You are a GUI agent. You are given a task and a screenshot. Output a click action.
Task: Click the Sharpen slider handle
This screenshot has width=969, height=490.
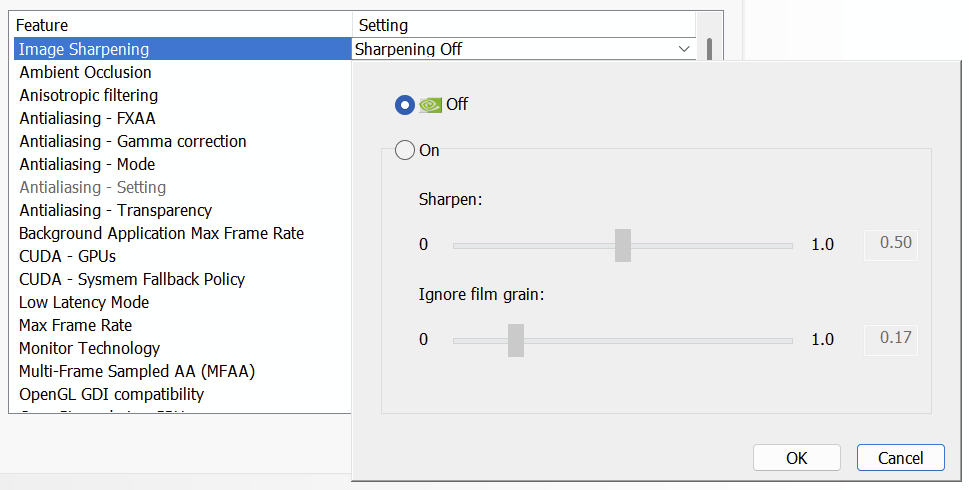[x=623, y=245]
